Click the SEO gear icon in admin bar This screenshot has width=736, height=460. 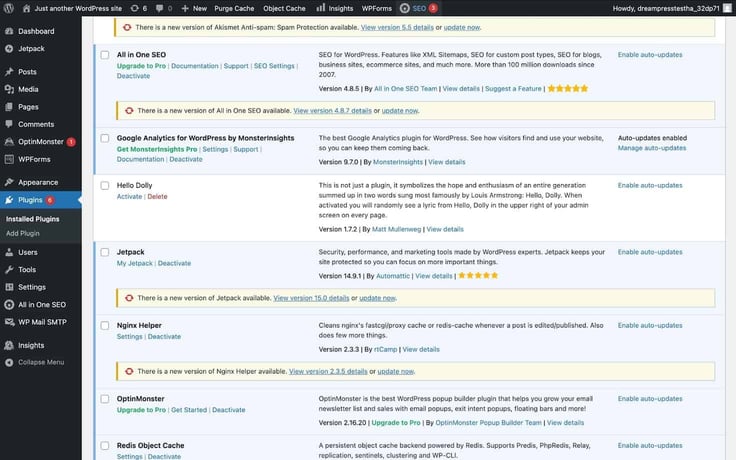(x=404, y=8)
